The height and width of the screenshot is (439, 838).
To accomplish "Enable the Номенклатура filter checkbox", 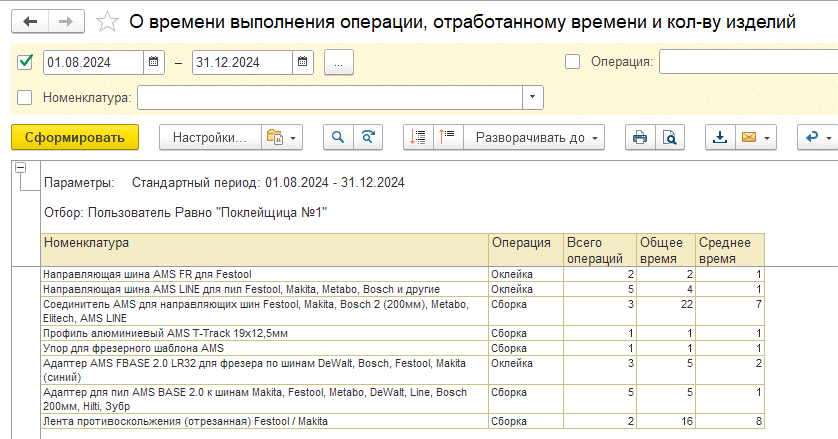I will [25, 98].
